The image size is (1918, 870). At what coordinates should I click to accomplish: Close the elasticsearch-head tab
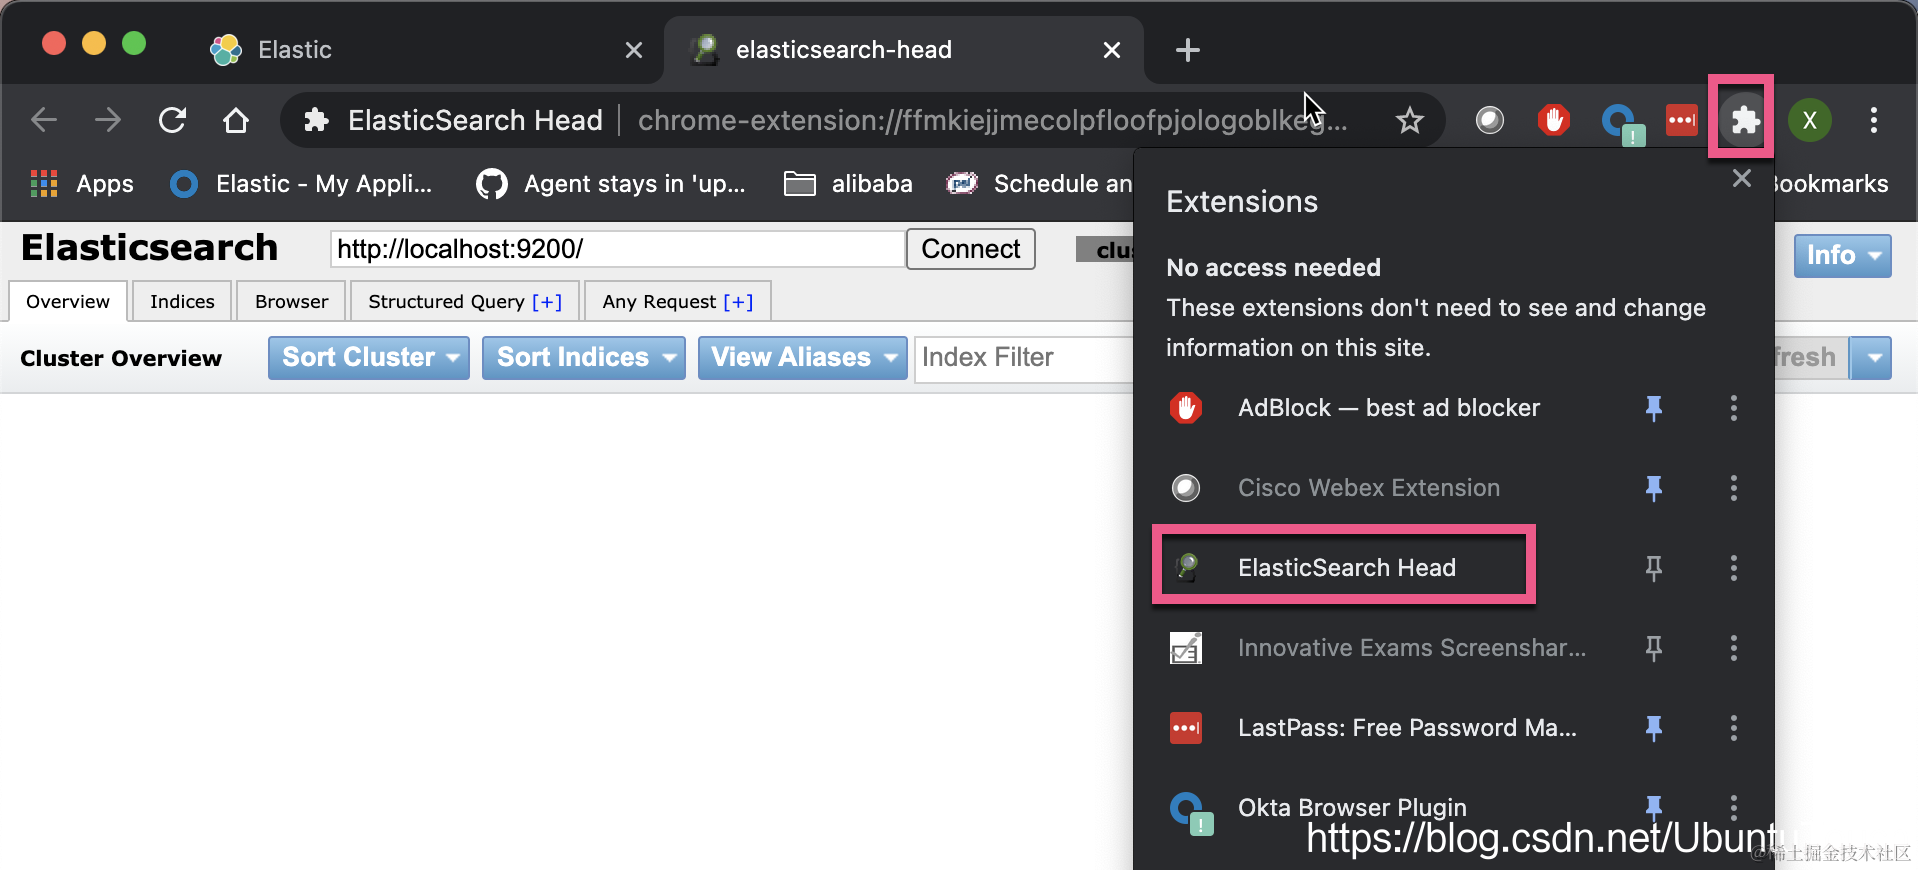1111,50
